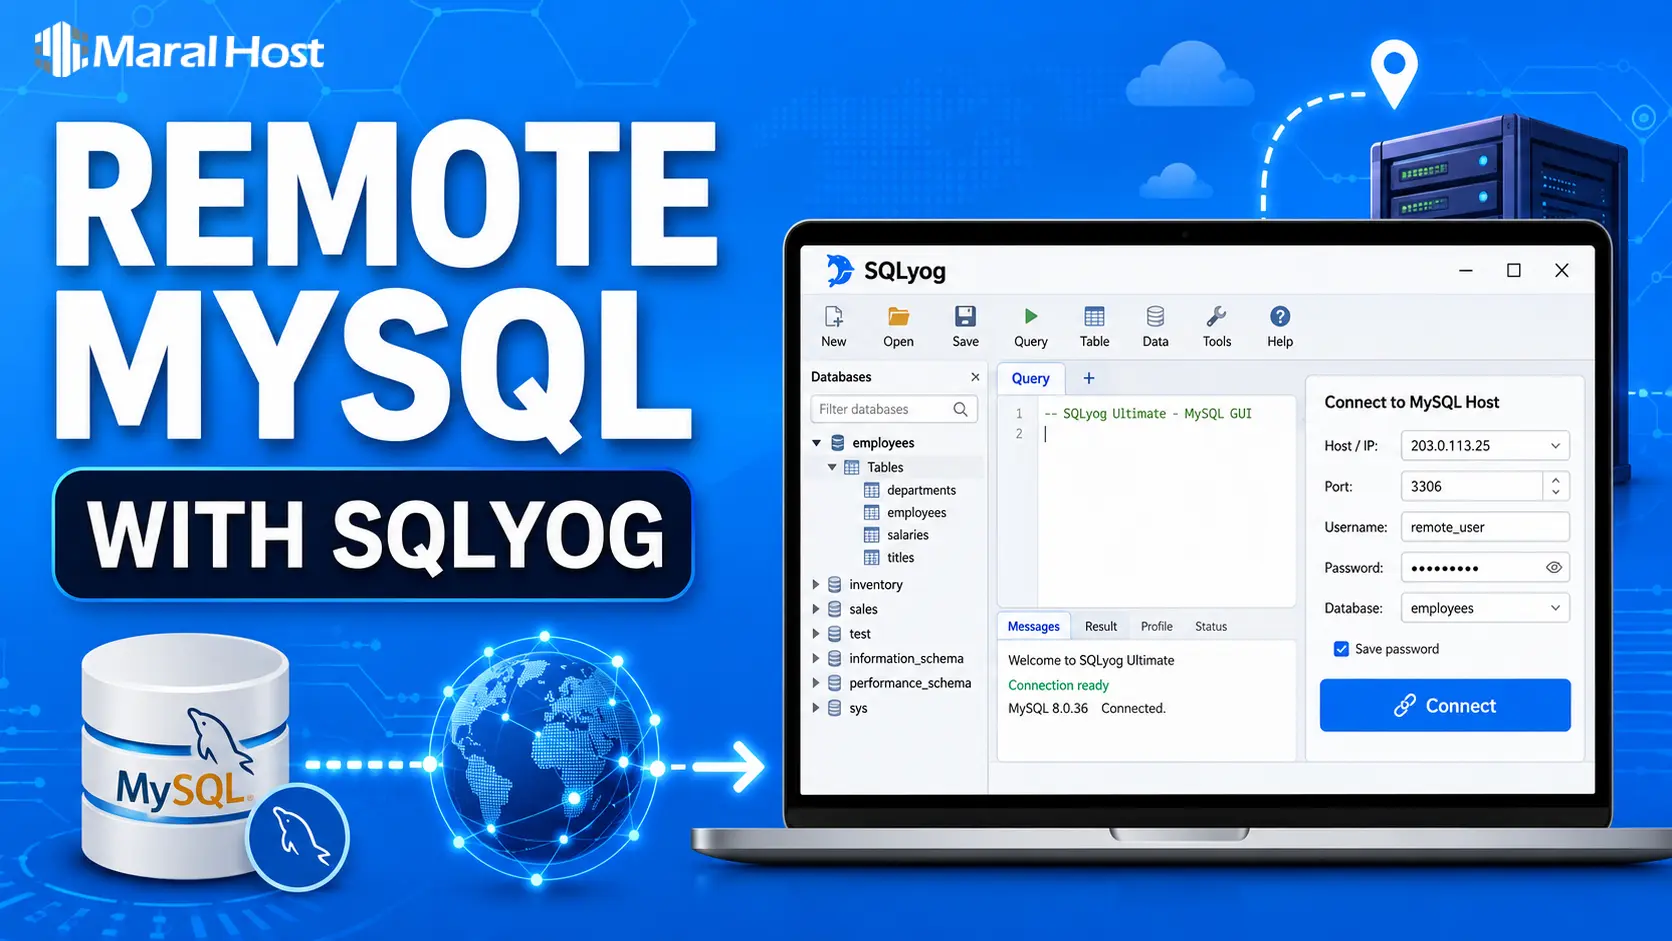The image size is (1672, 941).
Task: Minimize the SQLyog window
Action: point(1466,270)
